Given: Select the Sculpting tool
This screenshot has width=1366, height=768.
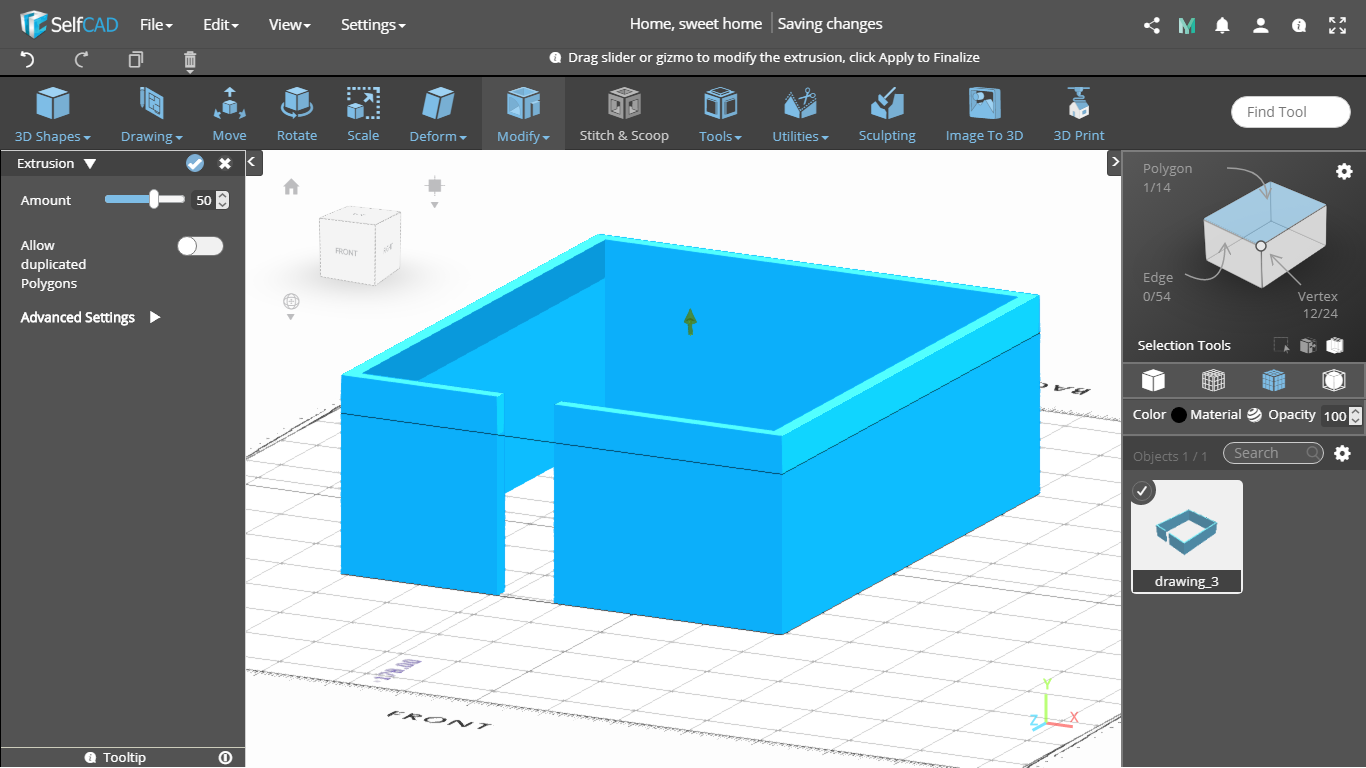Looking at the screenshot, I should tap(887, 114).
